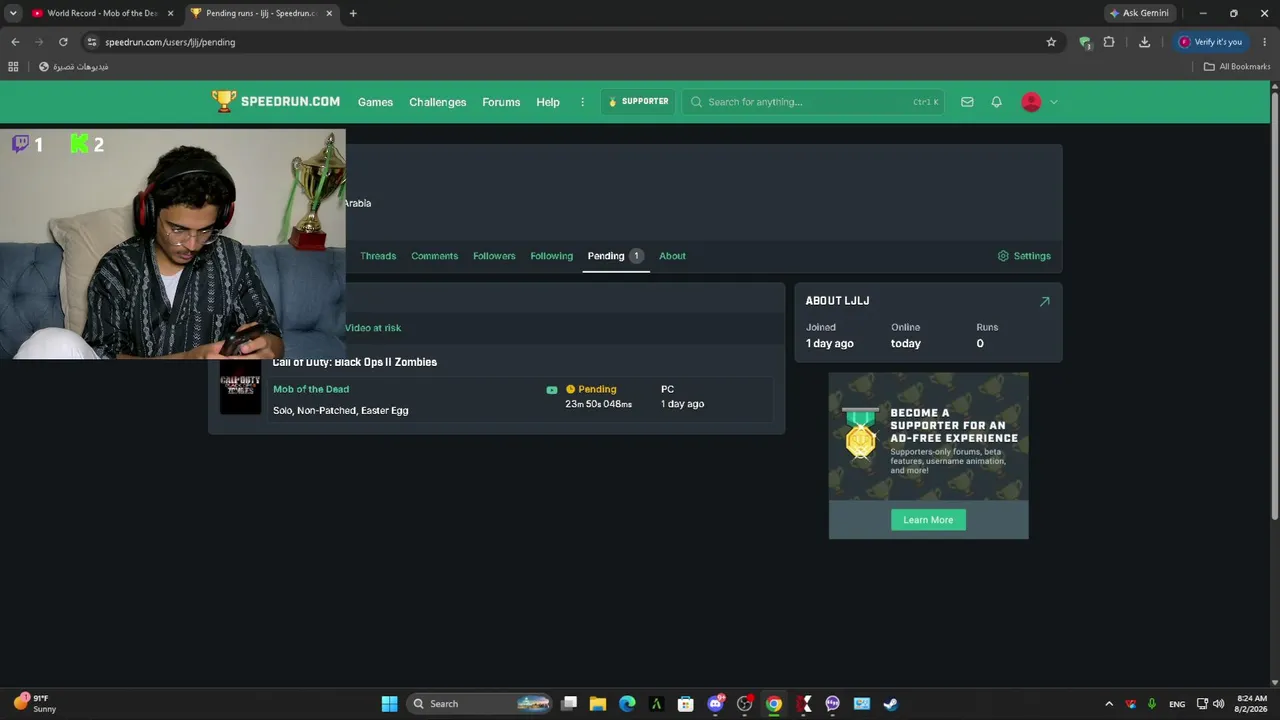Image resolution: width=1280 pixels, height=720 pixels.
Task: Click 'Solo, Non-Patched, Easter Egg' category text
Action: (x=341, y=410)
